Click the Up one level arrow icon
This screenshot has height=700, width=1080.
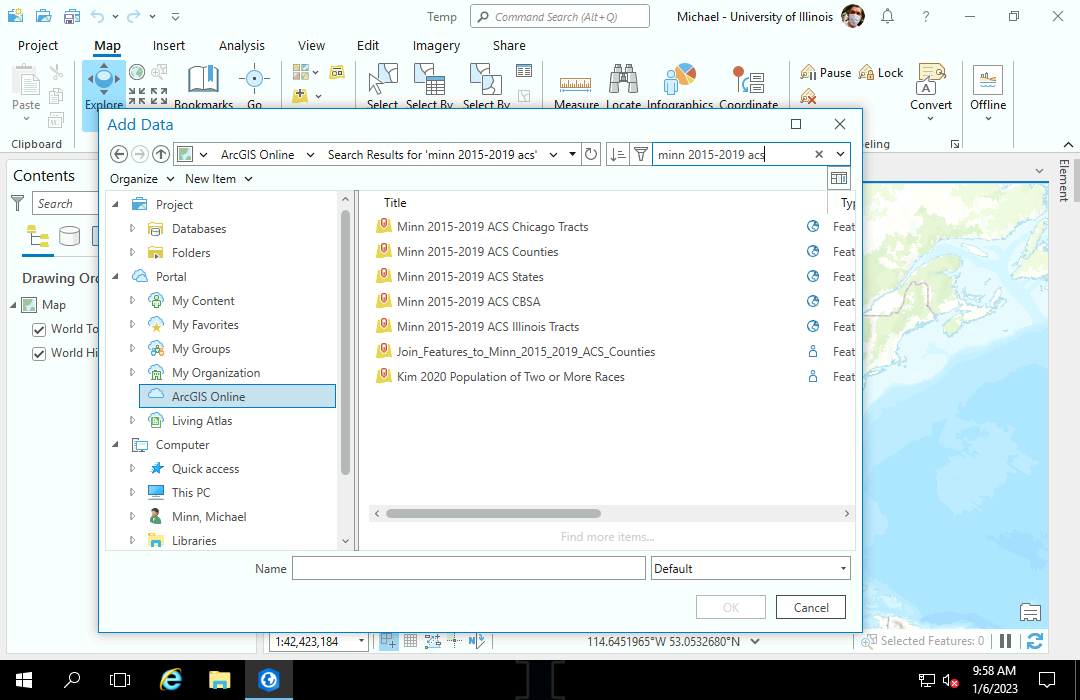[161, 154]
